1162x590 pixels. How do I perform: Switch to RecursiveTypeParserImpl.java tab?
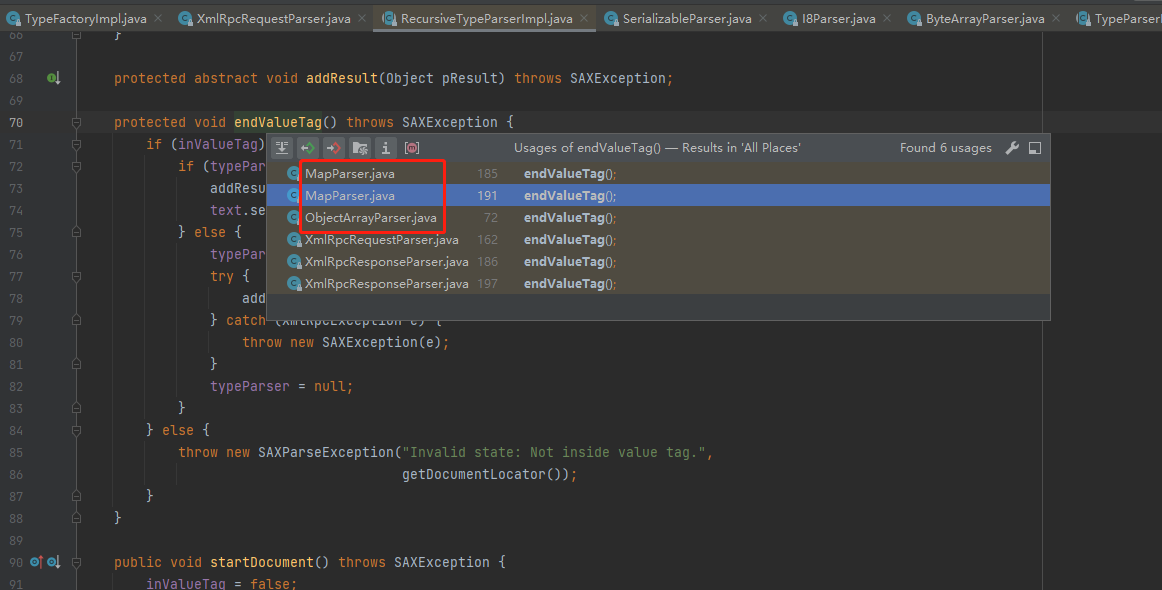tap(486, 19)
